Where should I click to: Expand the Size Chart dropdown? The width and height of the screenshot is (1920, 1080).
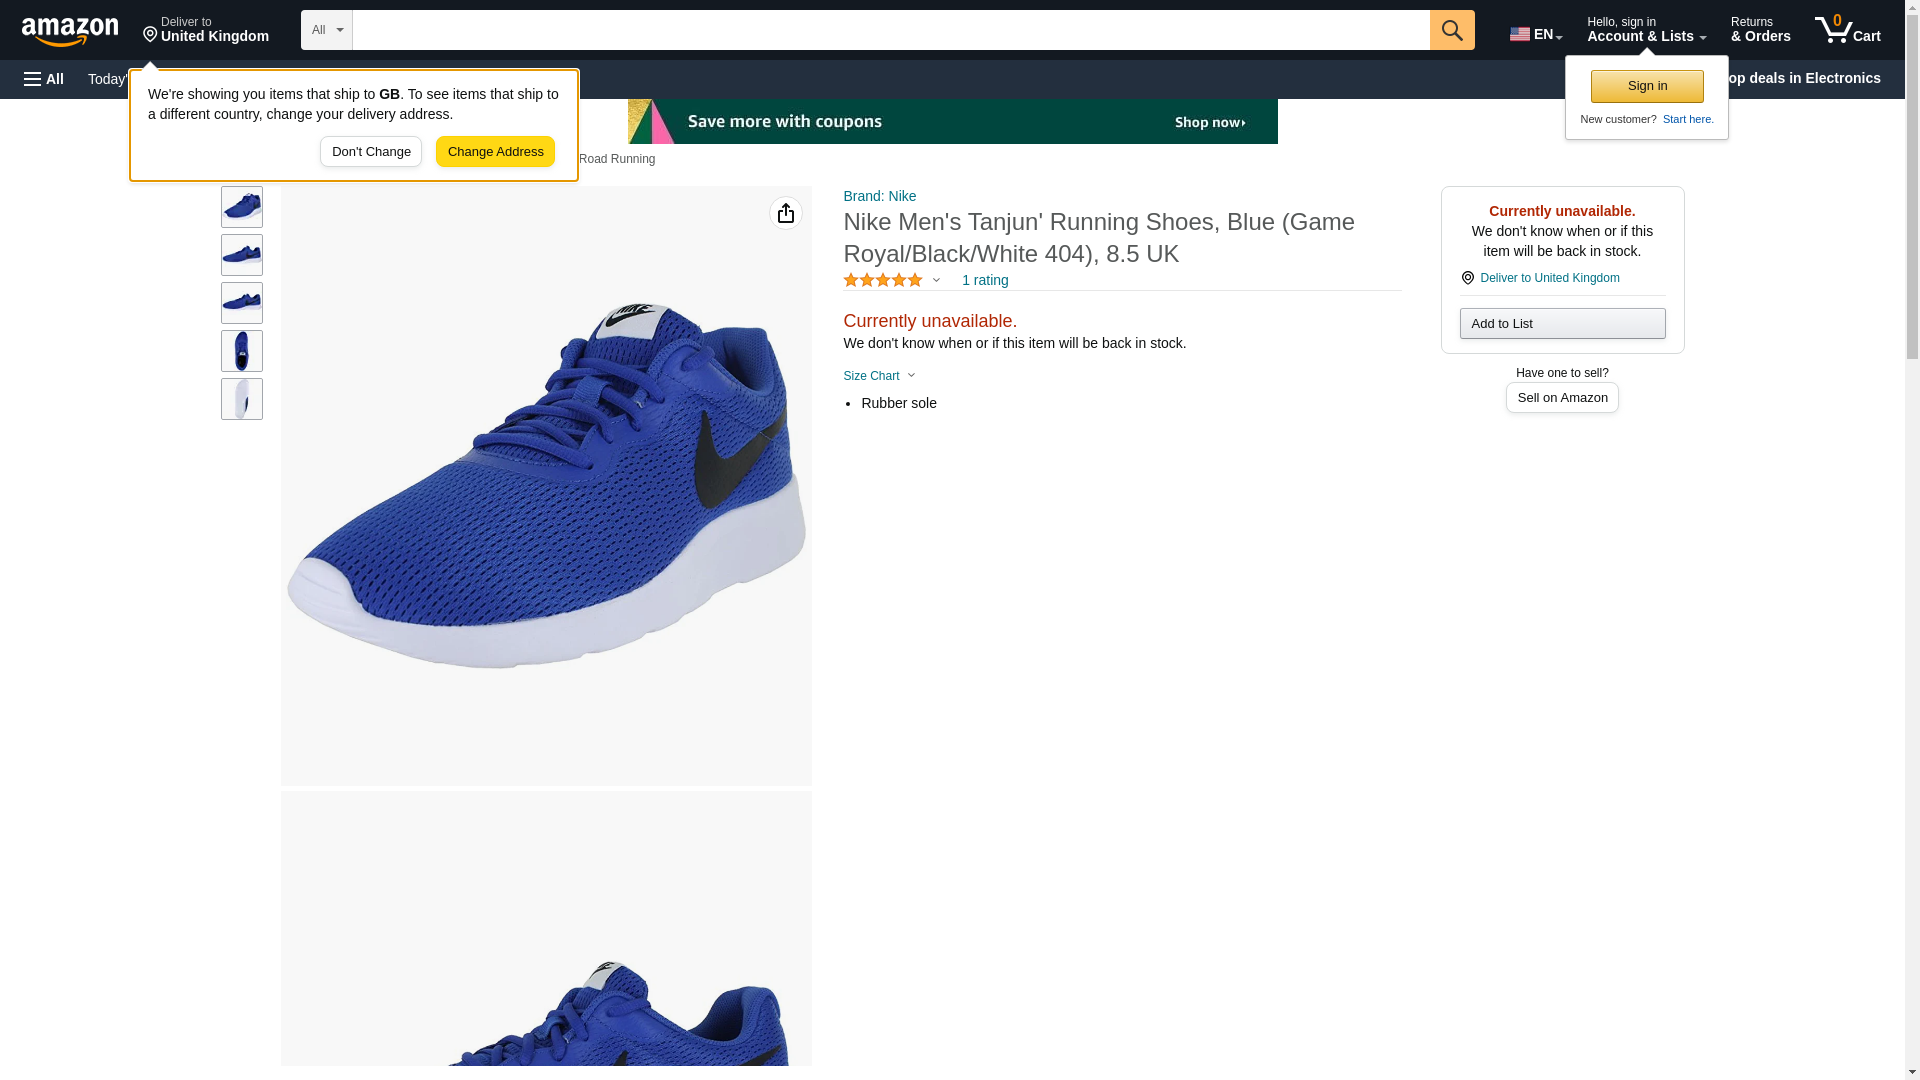879,376
